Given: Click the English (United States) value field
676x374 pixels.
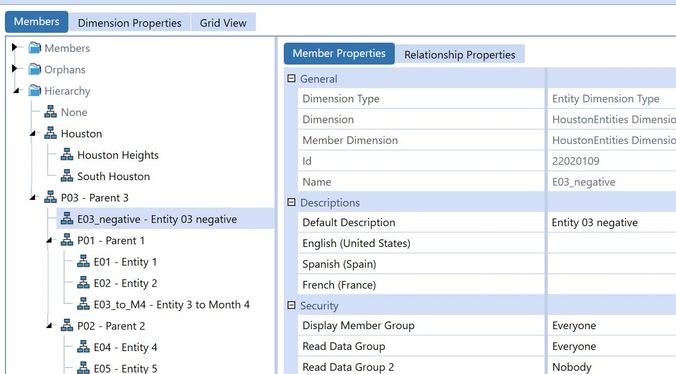Looking at the screenshot, I should tap(612, 243).
